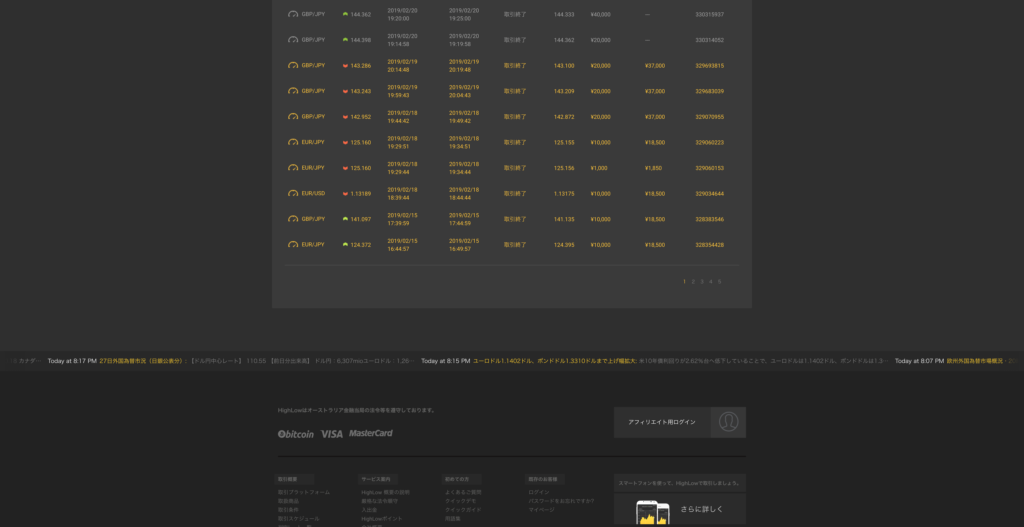Viewport: 1024px width, 527px height.
Task: Click closing rate 141.135
Action: 564,219
